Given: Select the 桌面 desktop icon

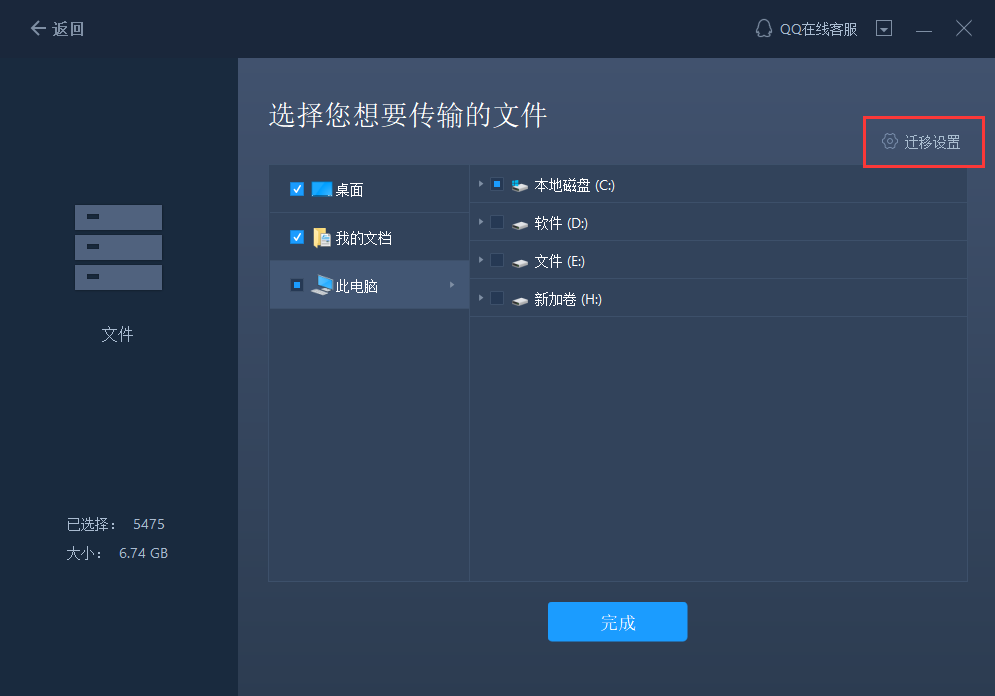Looking at the screenshot, I should pyautogui.click(x=322, y=189).
